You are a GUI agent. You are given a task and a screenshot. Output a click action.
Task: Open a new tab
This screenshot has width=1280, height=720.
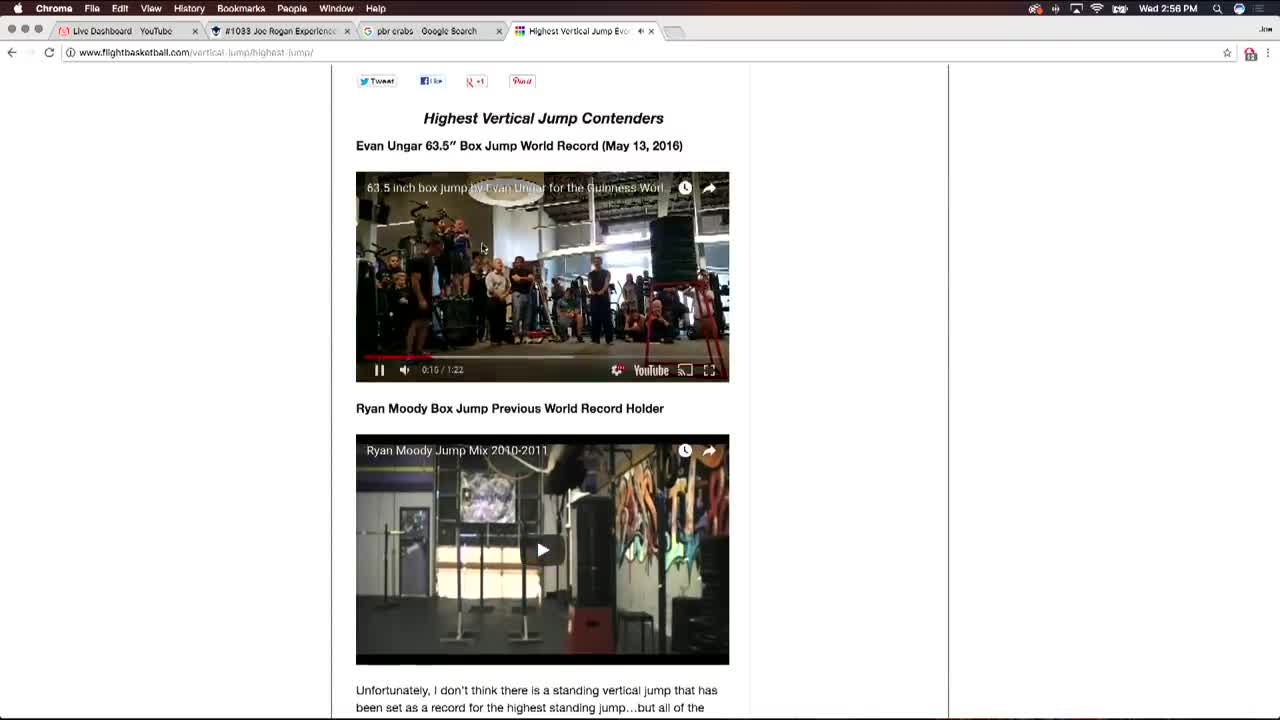(x=674, y=32)
